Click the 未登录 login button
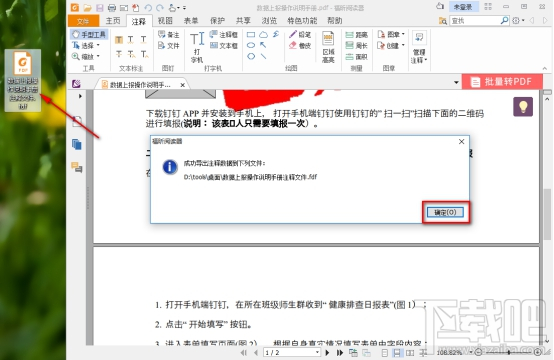 click(x=463, y=7)
